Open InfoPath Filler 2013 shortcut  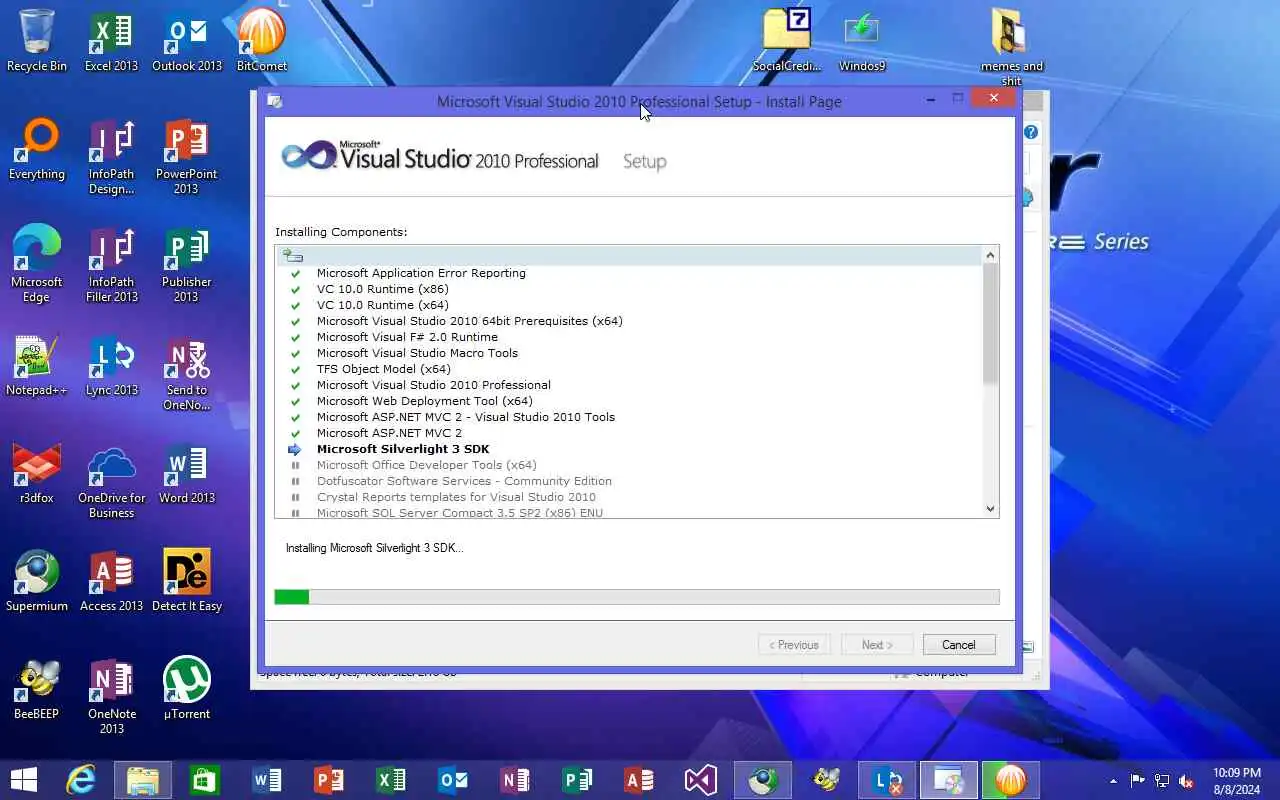click(x=111, y=264)
